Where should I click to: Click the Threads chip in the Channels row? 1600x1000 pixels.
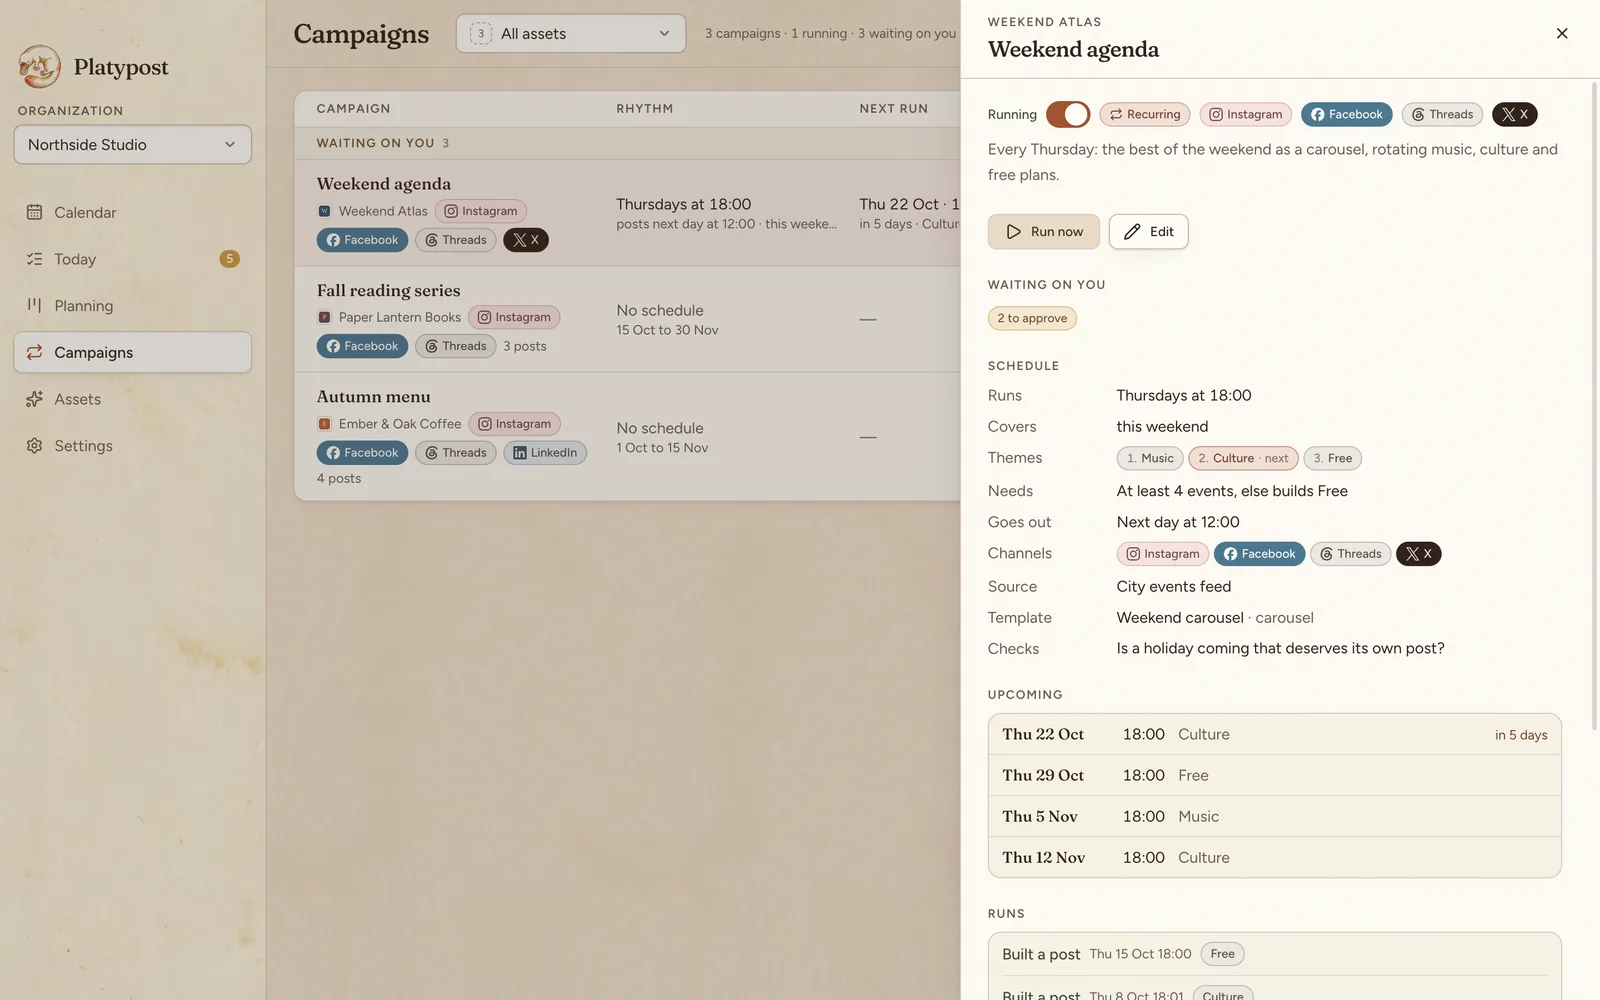click(x=1350, y=554)
